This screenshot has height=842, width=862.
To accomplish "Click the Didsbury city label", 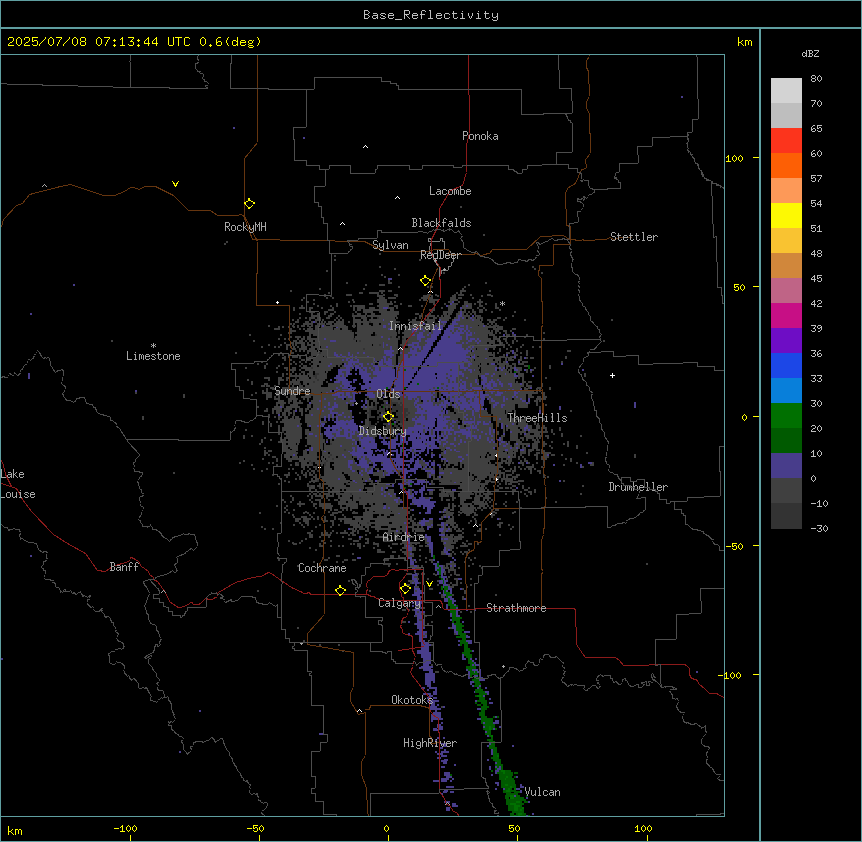I will (x=383, y=431).
